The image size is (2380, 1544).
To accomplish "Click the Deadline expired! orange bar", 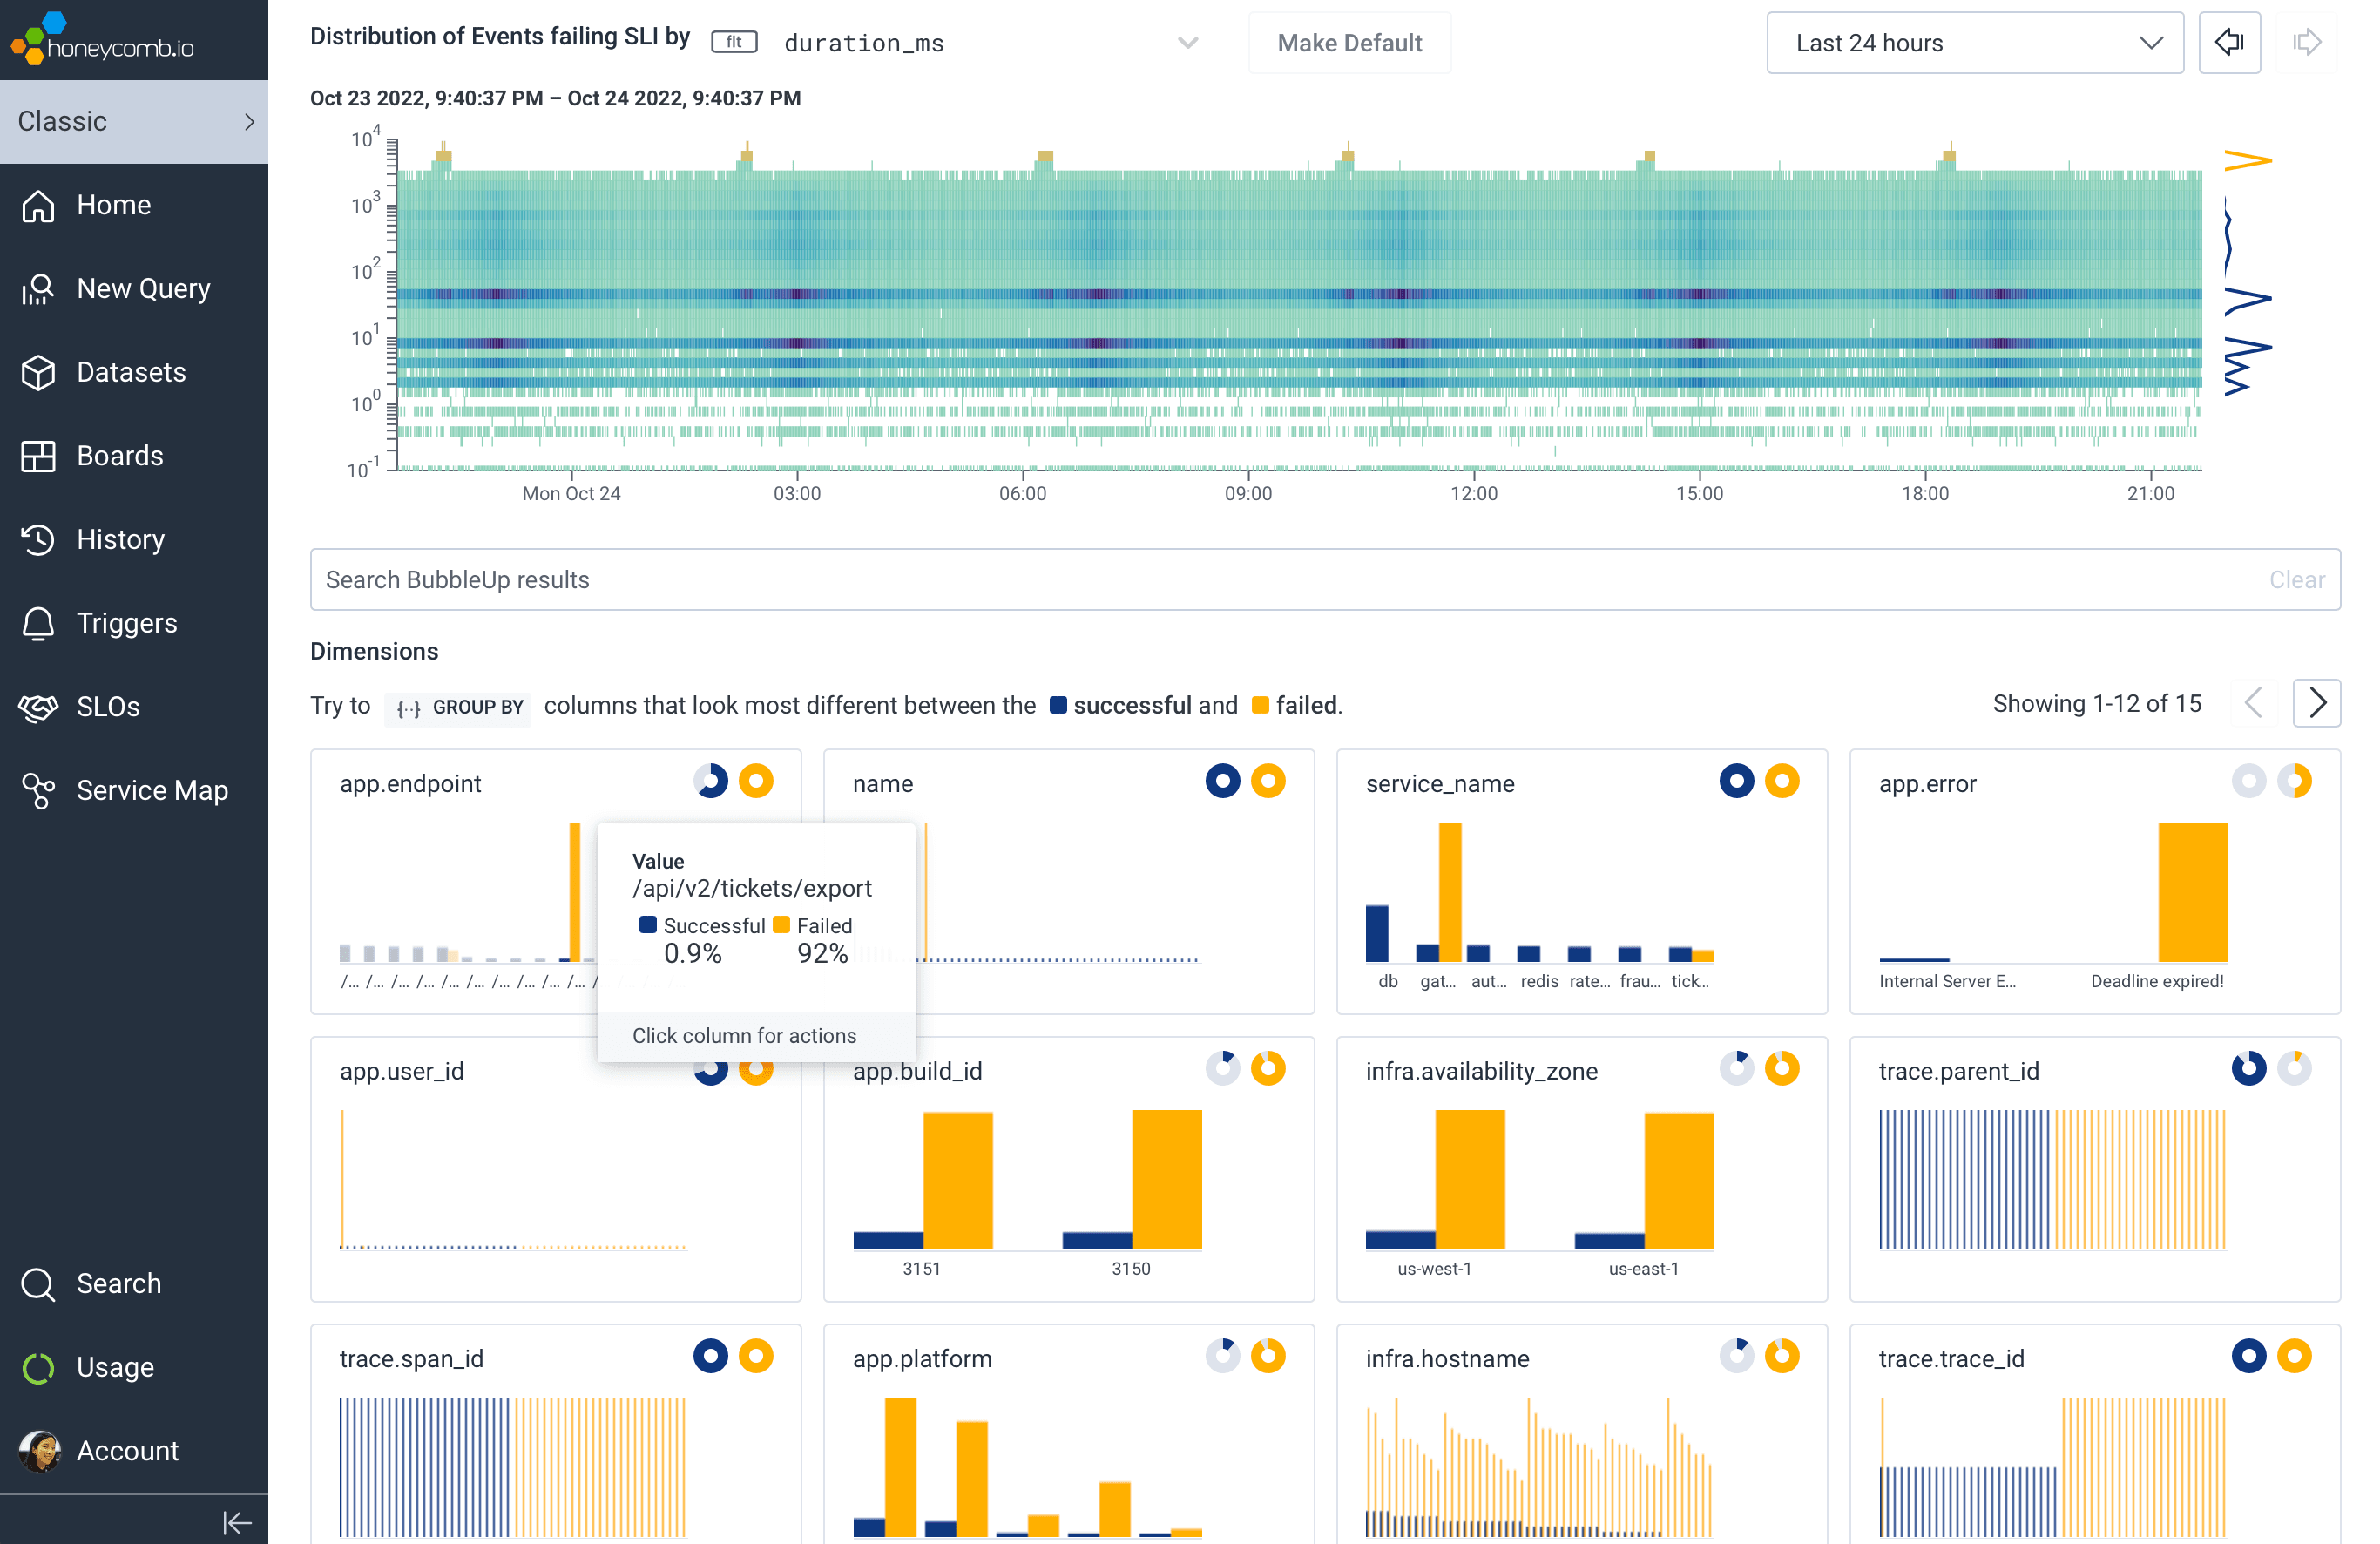I will click(x=2192, y=892).
